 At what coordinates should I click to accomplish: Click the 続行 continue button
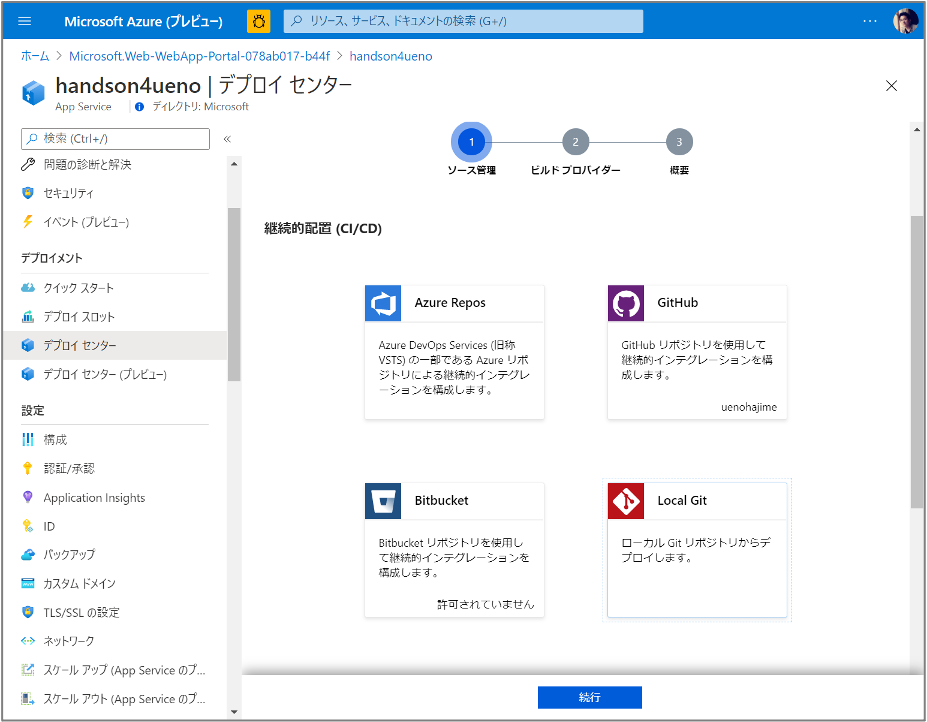(589, 697)
